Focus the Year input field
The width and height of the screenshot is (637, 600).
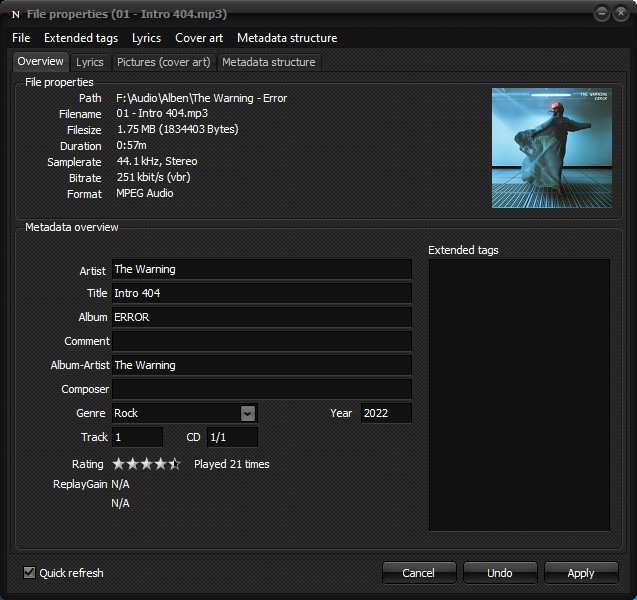[x=385, y=413]
